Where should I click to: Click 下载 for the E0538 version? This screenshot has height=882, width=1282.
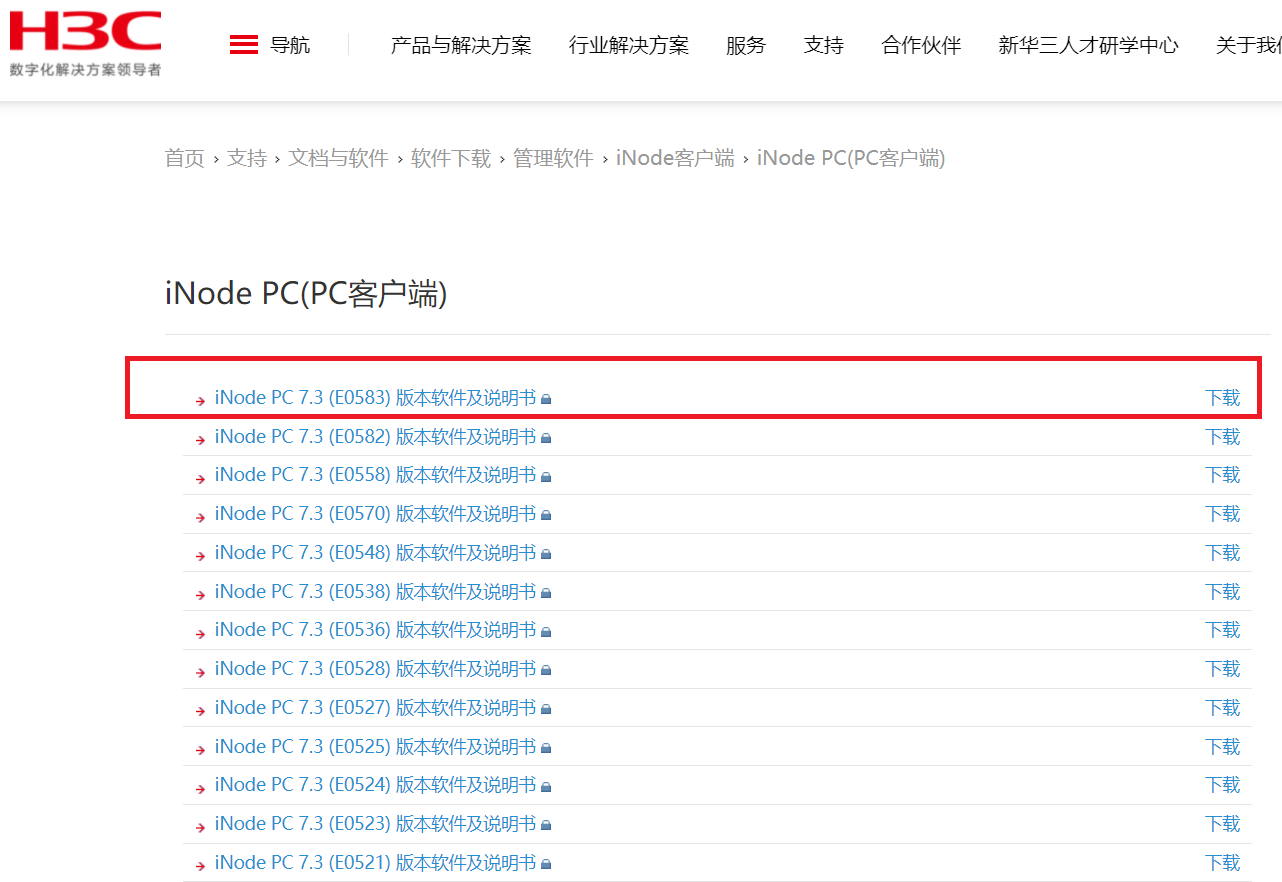click(1223, 592)
